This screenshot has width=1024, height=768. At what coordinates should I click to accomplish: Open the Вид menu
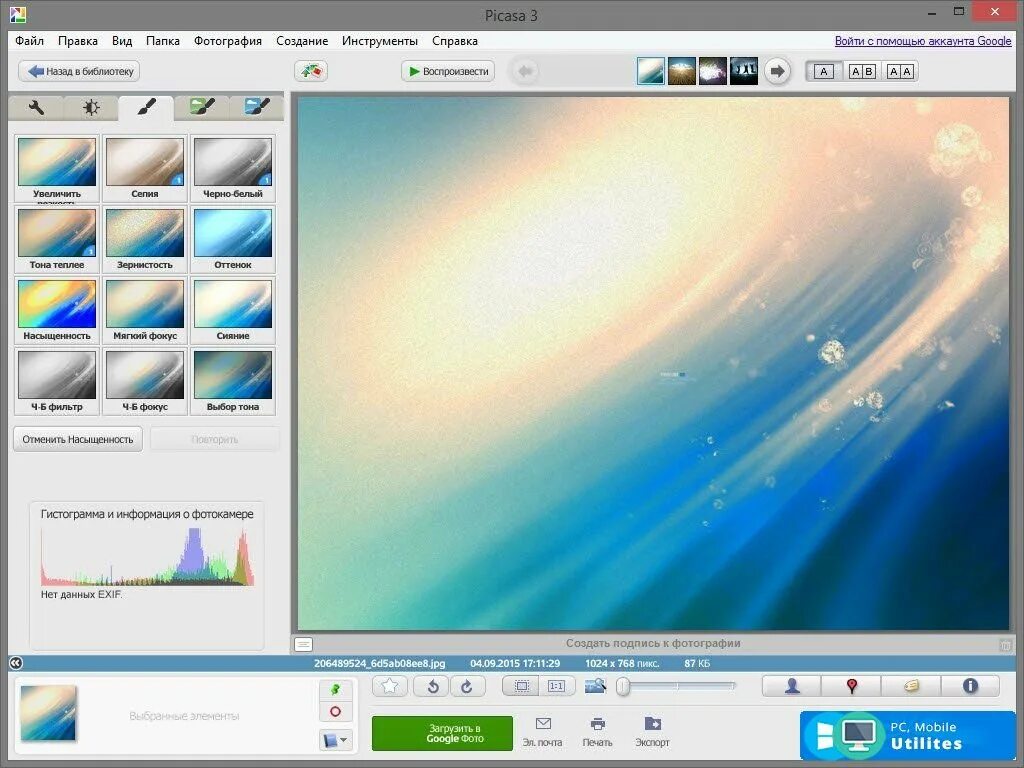coord(122,40)
